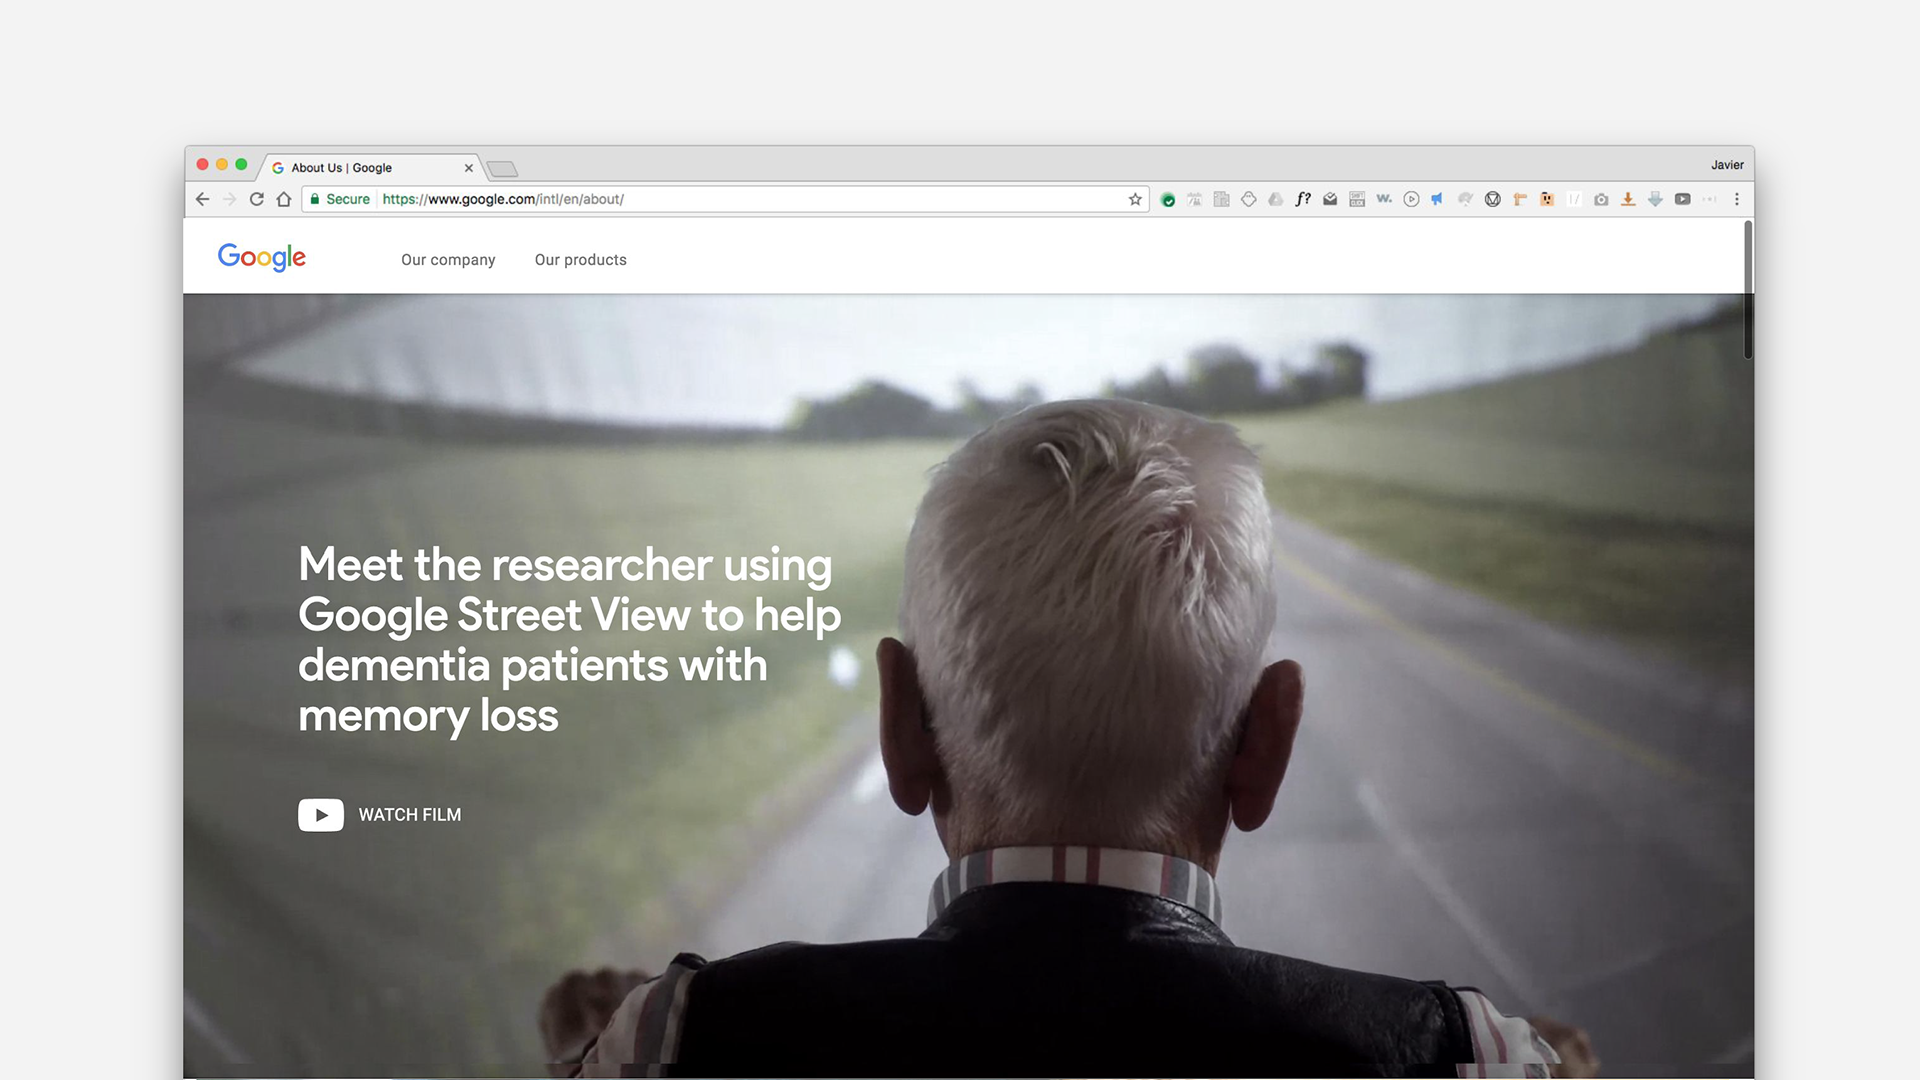1920x1080 pixels.
Task: Open the Our products menu
Action: 580,260
